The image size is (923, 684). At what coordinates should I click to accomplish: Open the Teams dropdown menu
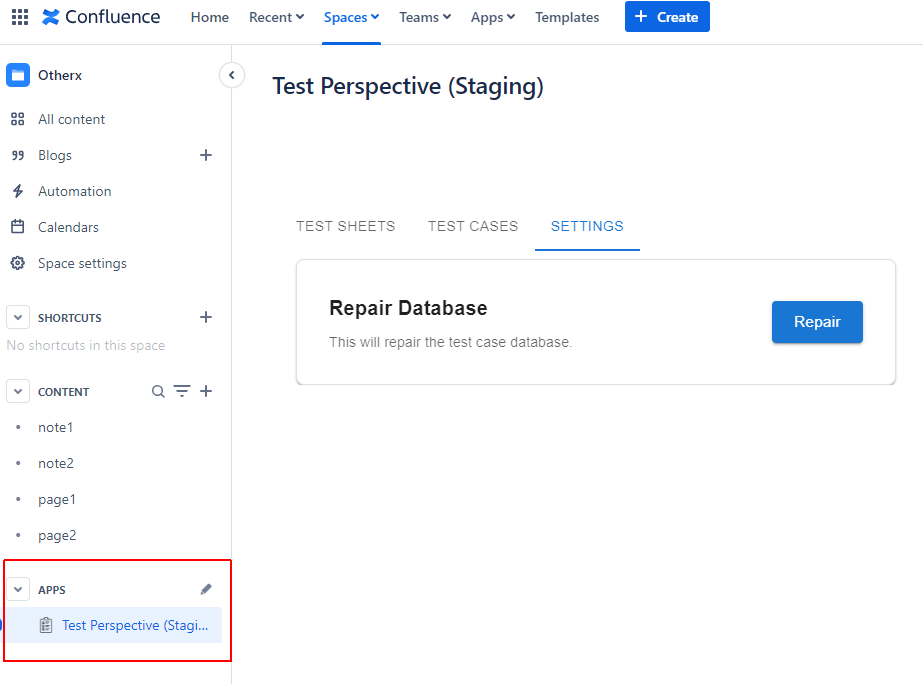point(424,17)
